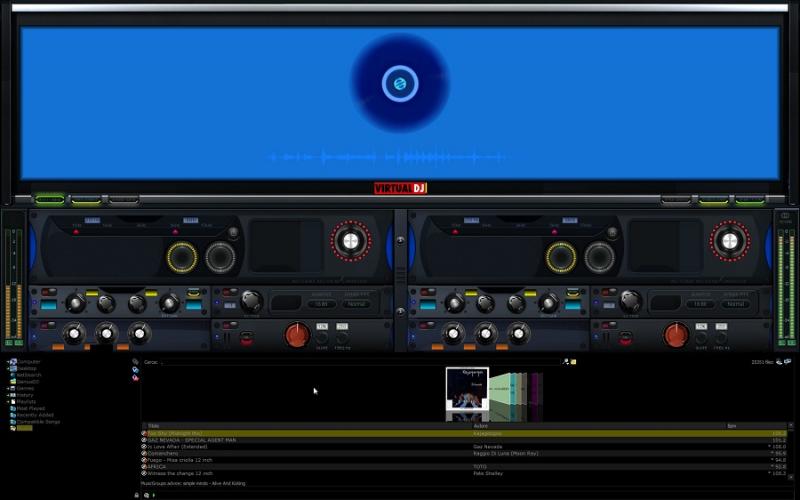Click the red record button on left deck
This screenshot has height=500, width=800.
pyautogui.click(x=246, y=338)
